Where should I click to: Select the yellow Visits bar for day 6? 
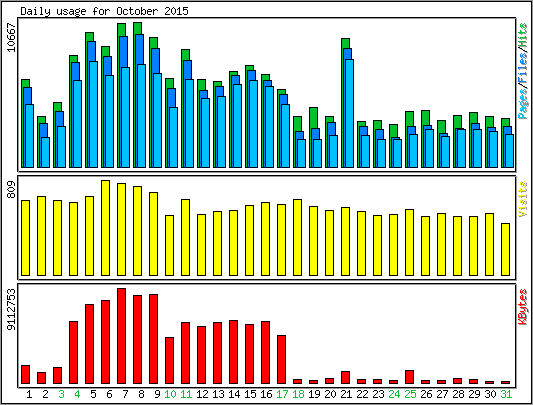pyautogui.click(x=105, y=228)
